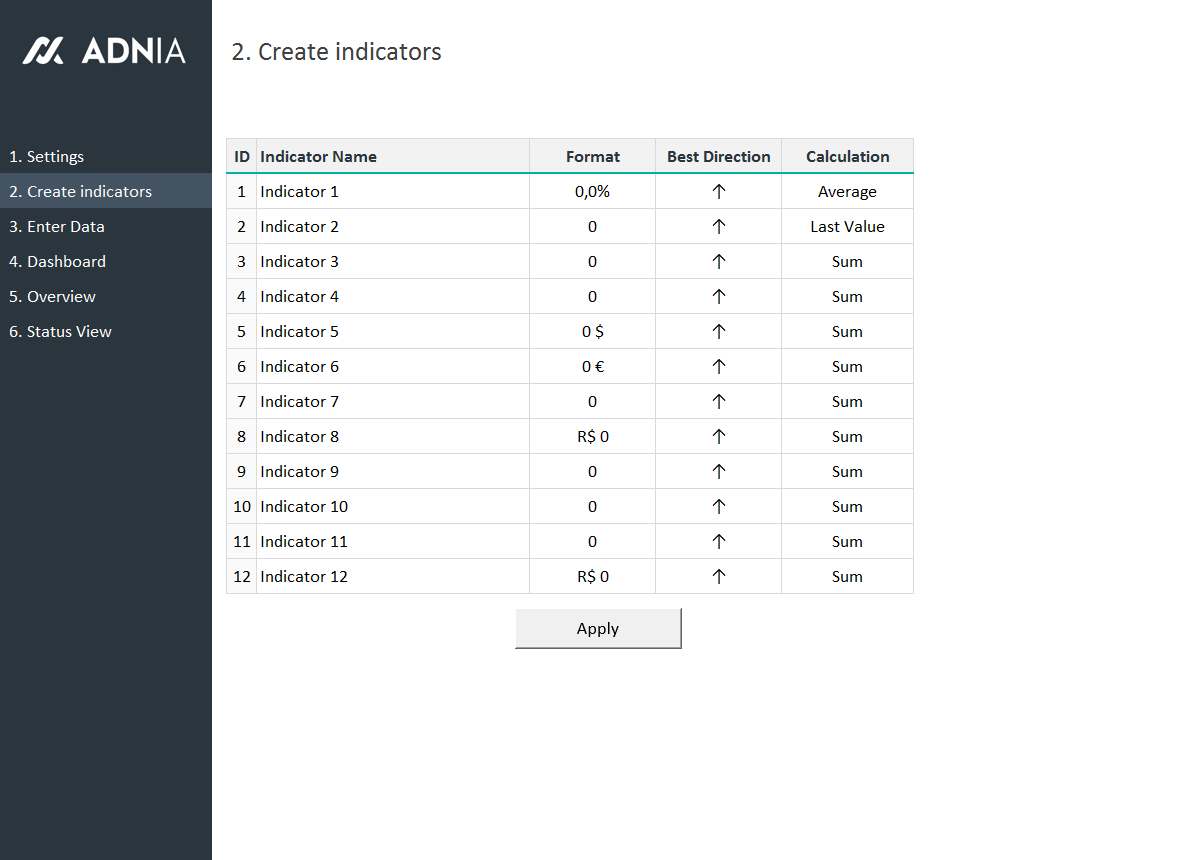This screenshot has width=1199, height=860.
Task: Click Indicator 12 best direction arrow
Action: click(x=718, y=577)
